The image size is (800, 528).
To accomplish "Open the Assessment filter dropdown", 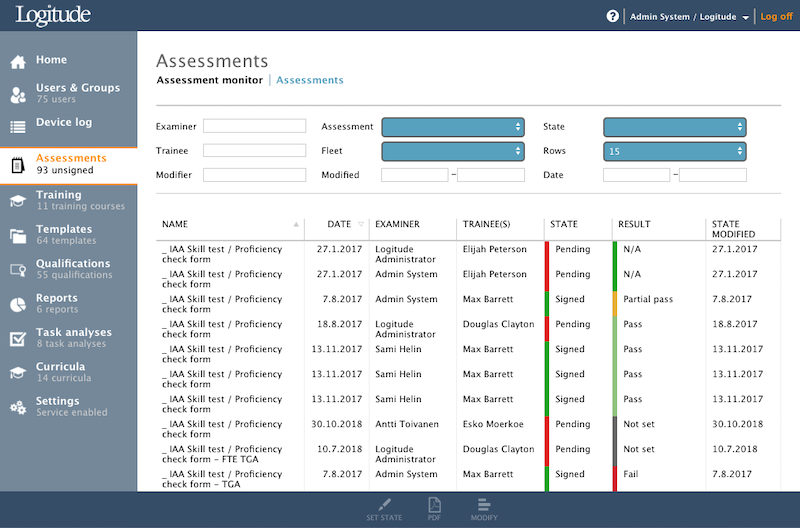I will pyautogui.click(x=453, y=127).
